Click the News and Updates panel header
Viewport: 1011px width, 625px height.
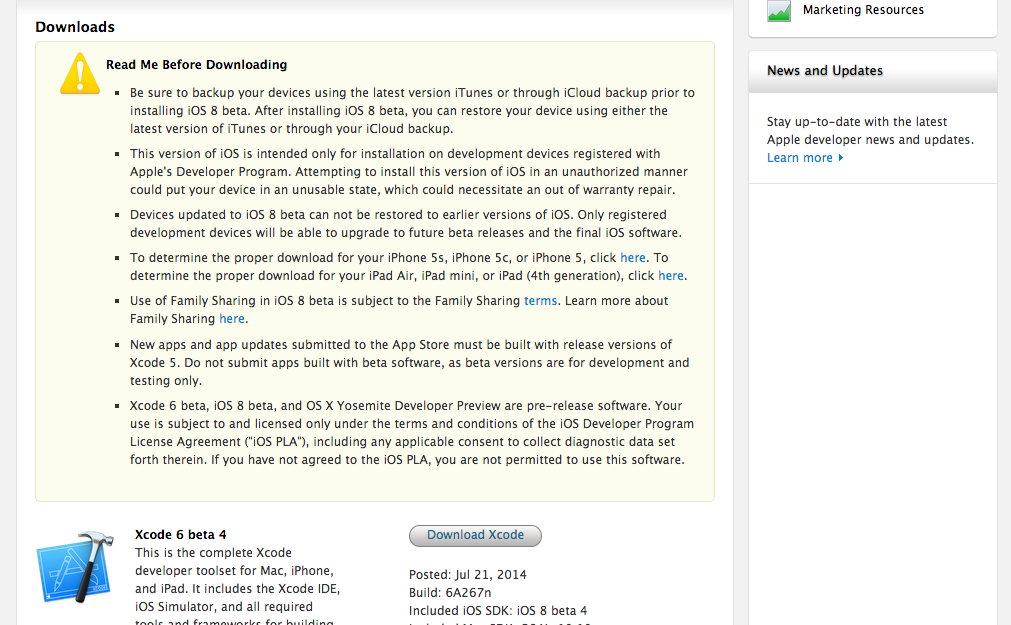pos(825,71)
